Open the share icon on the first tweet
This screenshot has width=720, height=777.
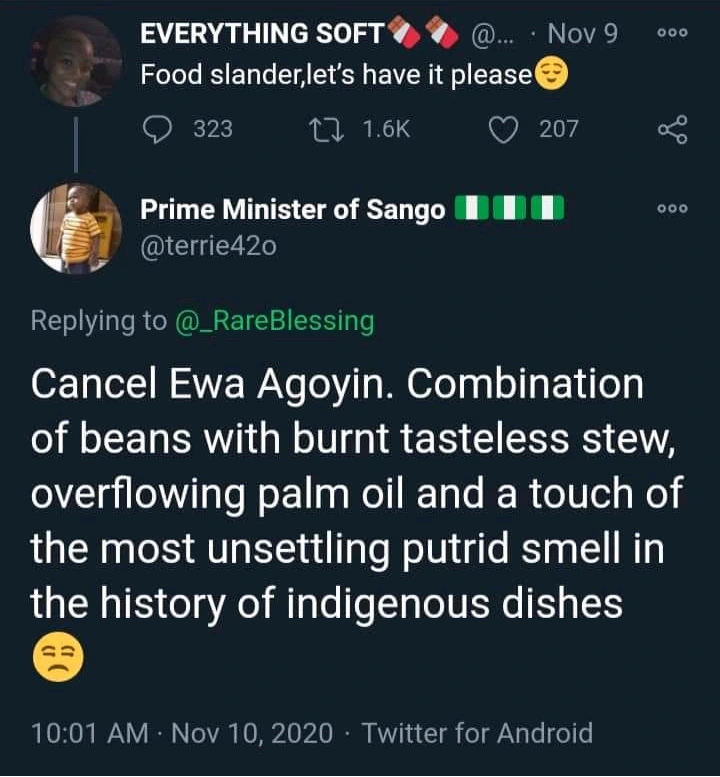[672, 129]
